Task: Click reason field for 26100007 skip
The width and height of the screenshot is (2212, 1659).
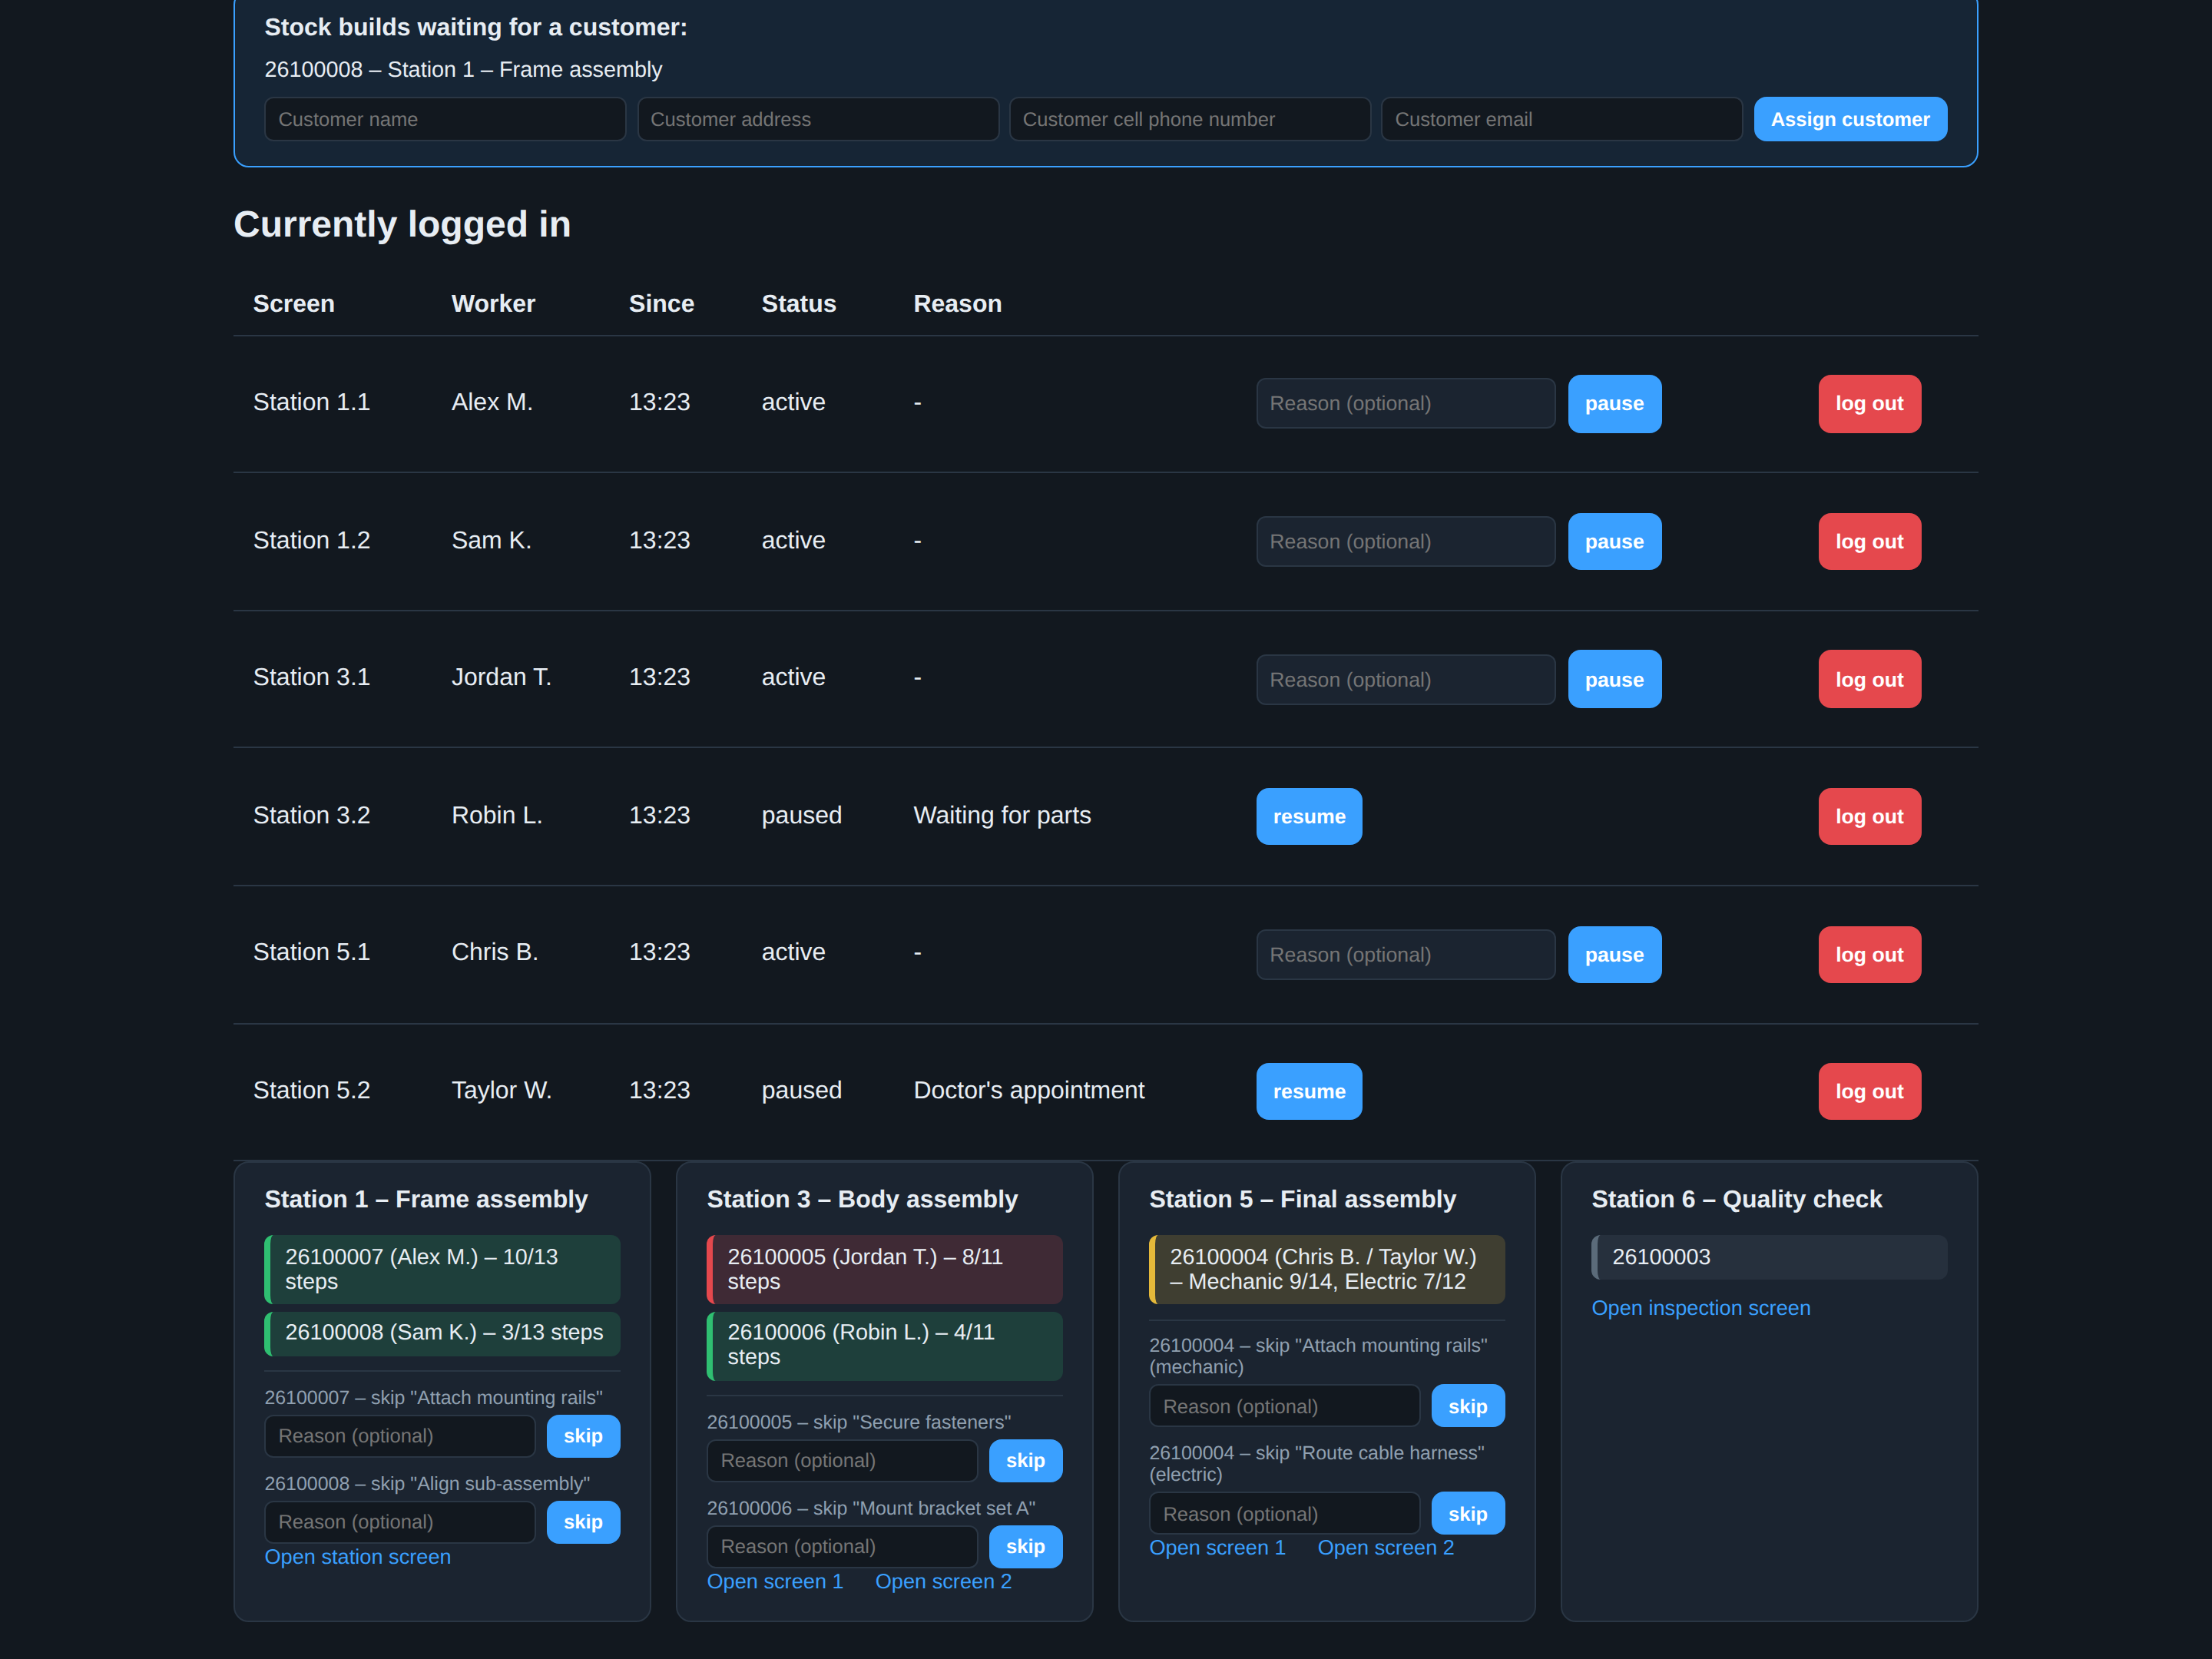Action: pos(400,1436)
